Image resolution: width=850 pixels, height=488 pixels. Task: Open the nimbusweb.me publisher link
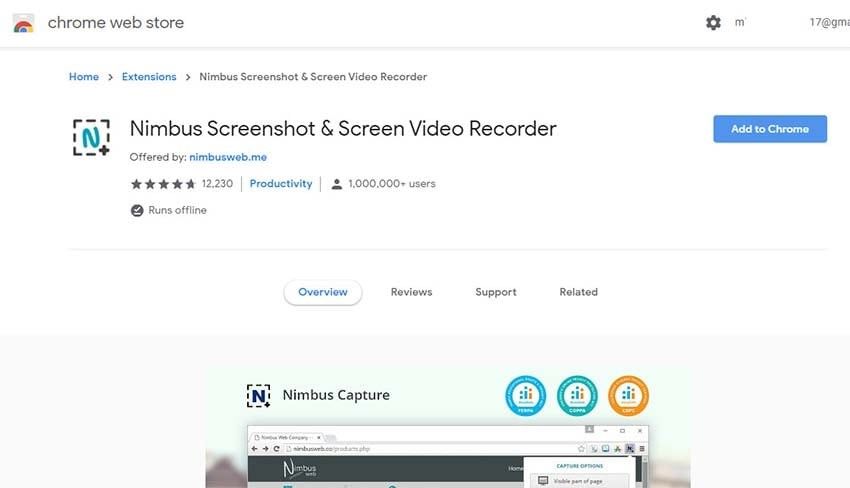coord(228,157)
